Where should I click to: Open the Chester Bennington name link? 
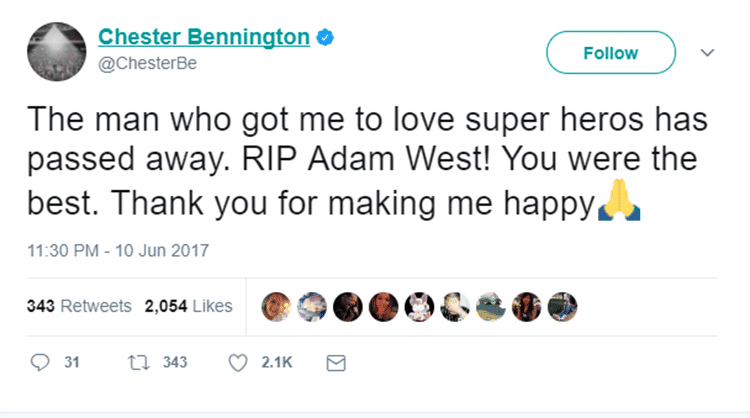[x=204, y=38]
